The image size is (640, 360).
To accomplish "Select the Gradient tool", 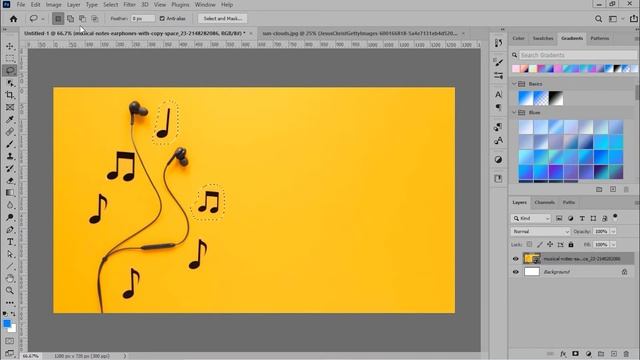I will [10, 193].
